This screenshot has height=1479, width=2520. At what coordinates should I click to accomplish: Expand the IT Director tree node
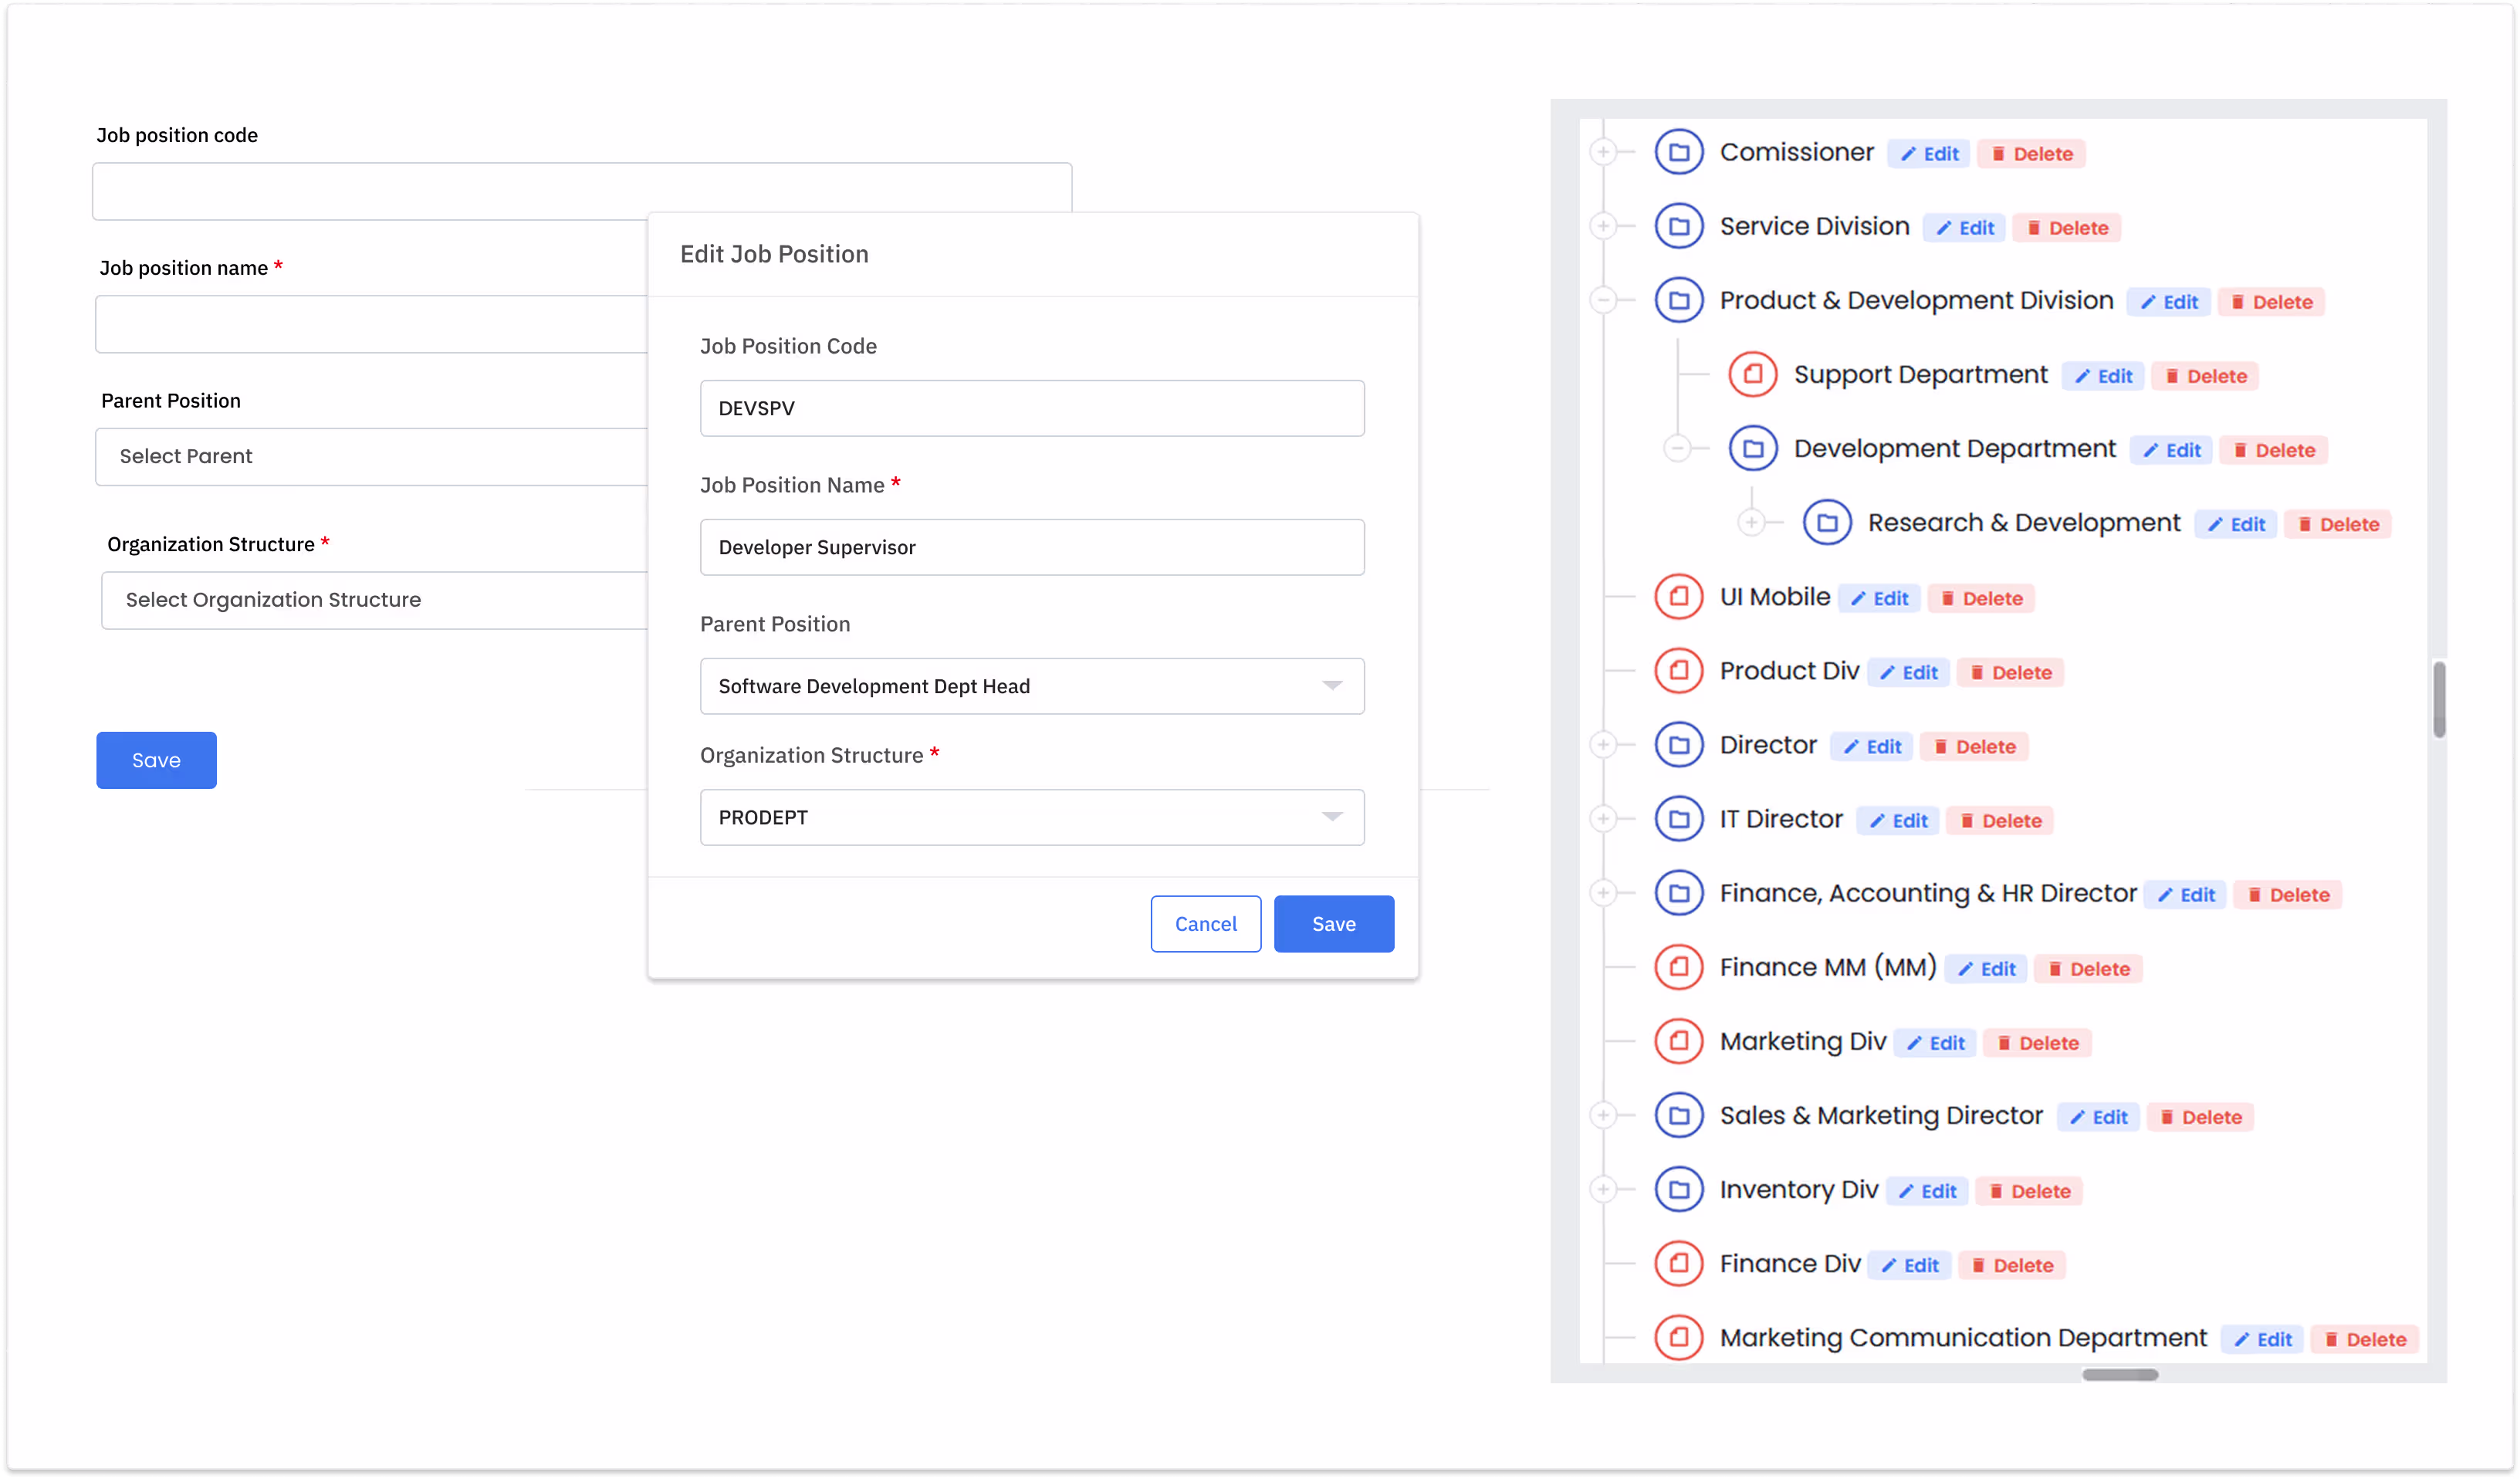(x=1603, y=819)
